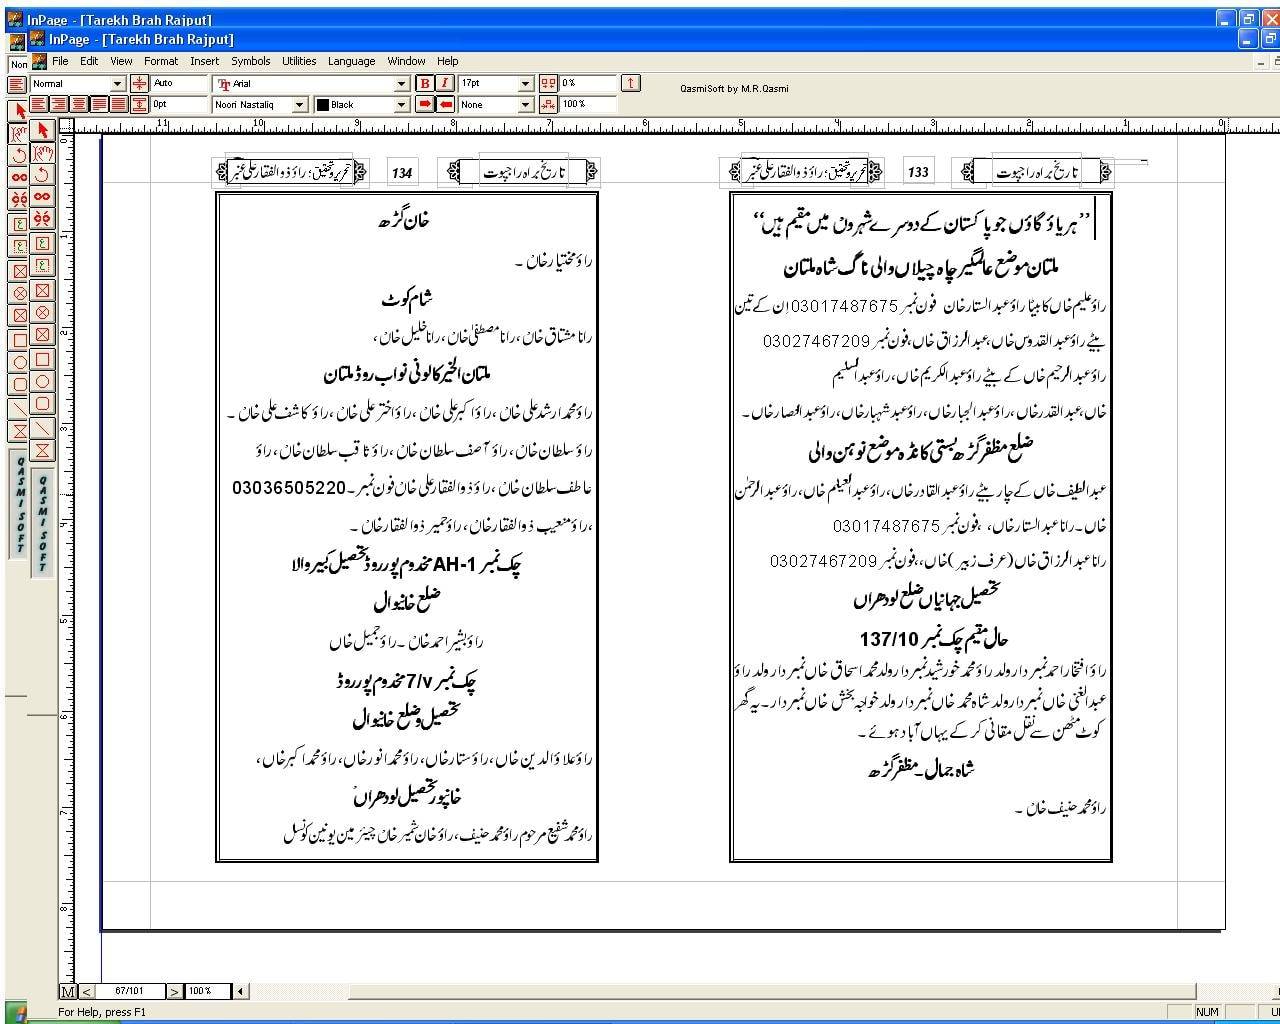Screen dimensions: 1280x1024
Task: Click the 67/101 page number field
Action: pos(130,991)
